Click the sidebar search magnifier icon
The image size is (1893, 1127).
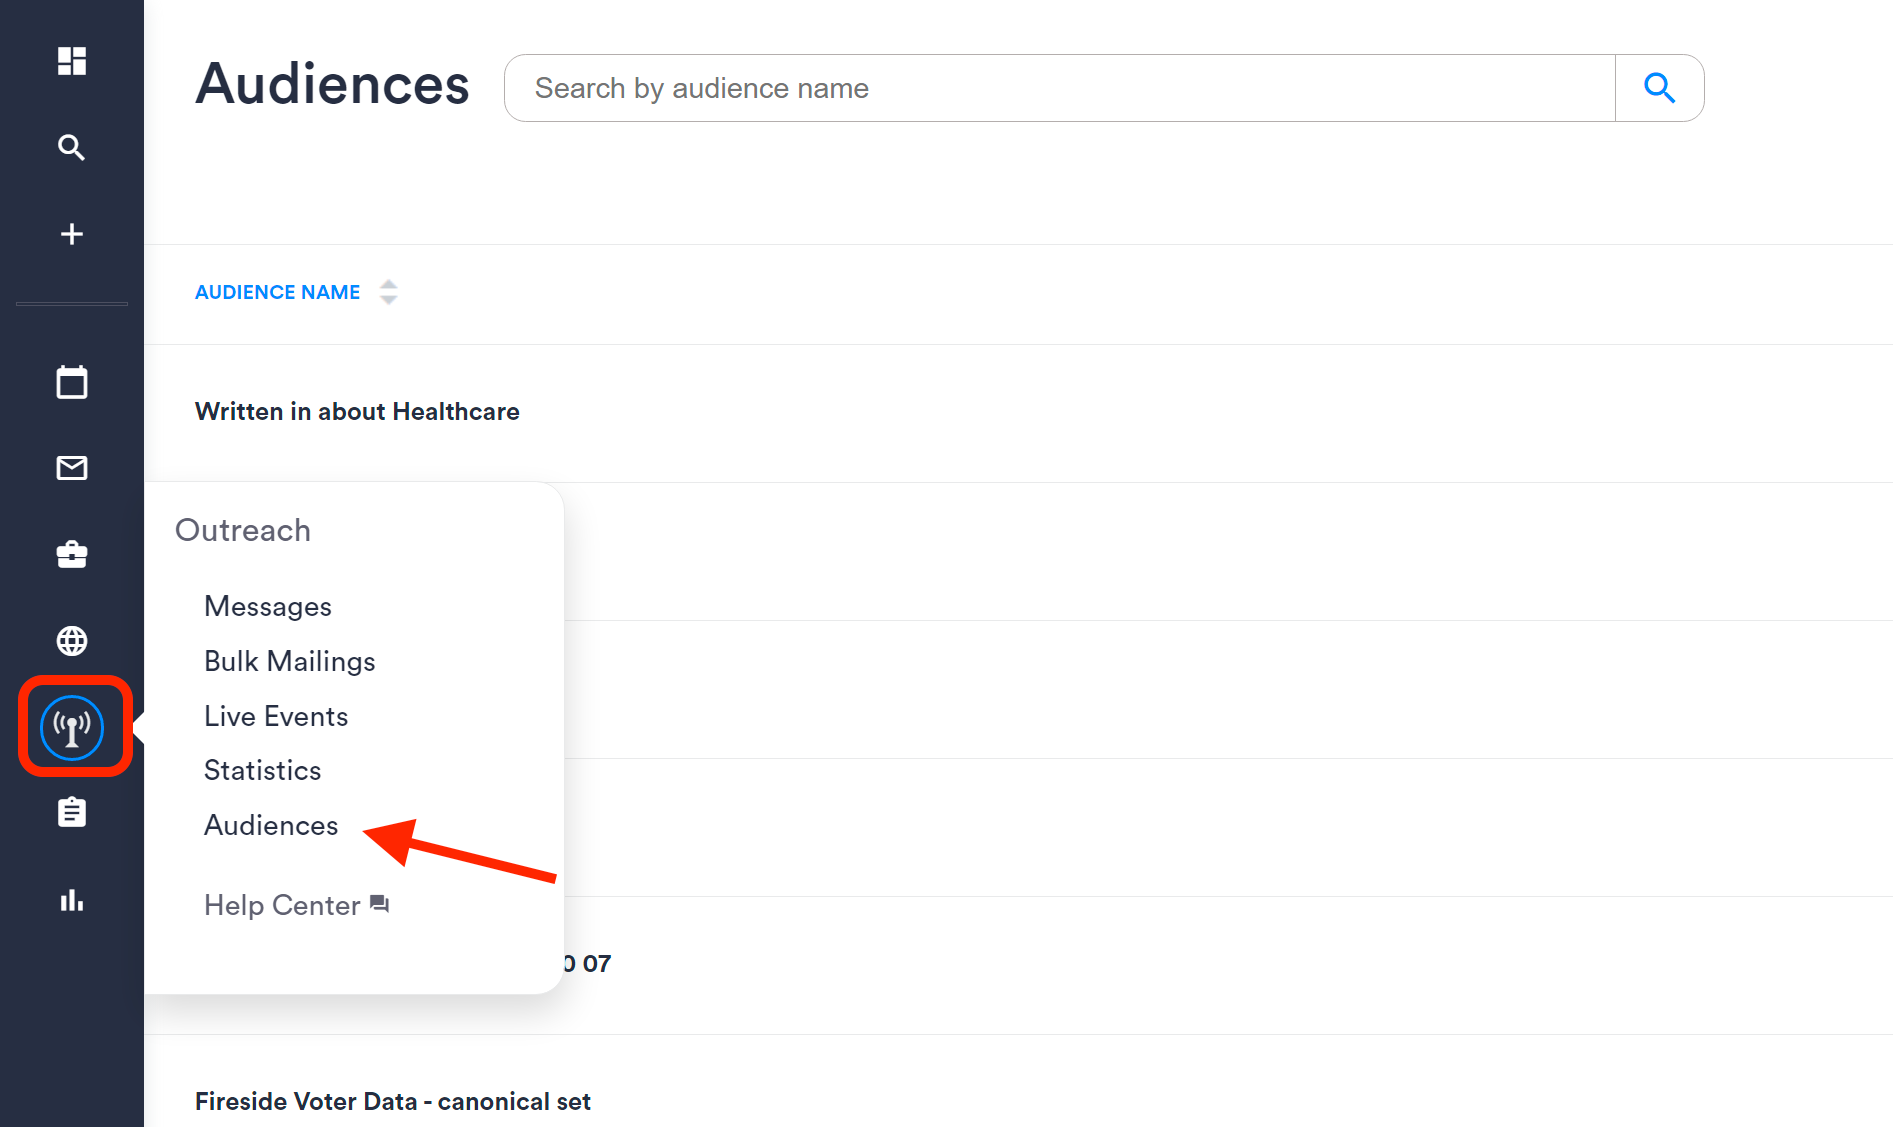(x=72, y=147)
